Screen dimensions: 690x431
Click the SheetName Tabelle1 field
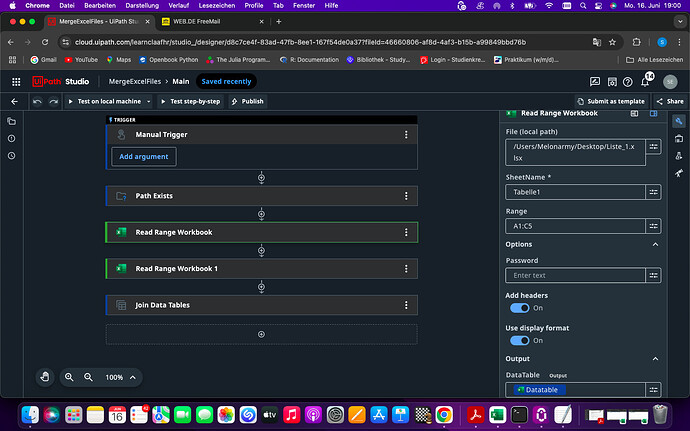coord(575,192)
